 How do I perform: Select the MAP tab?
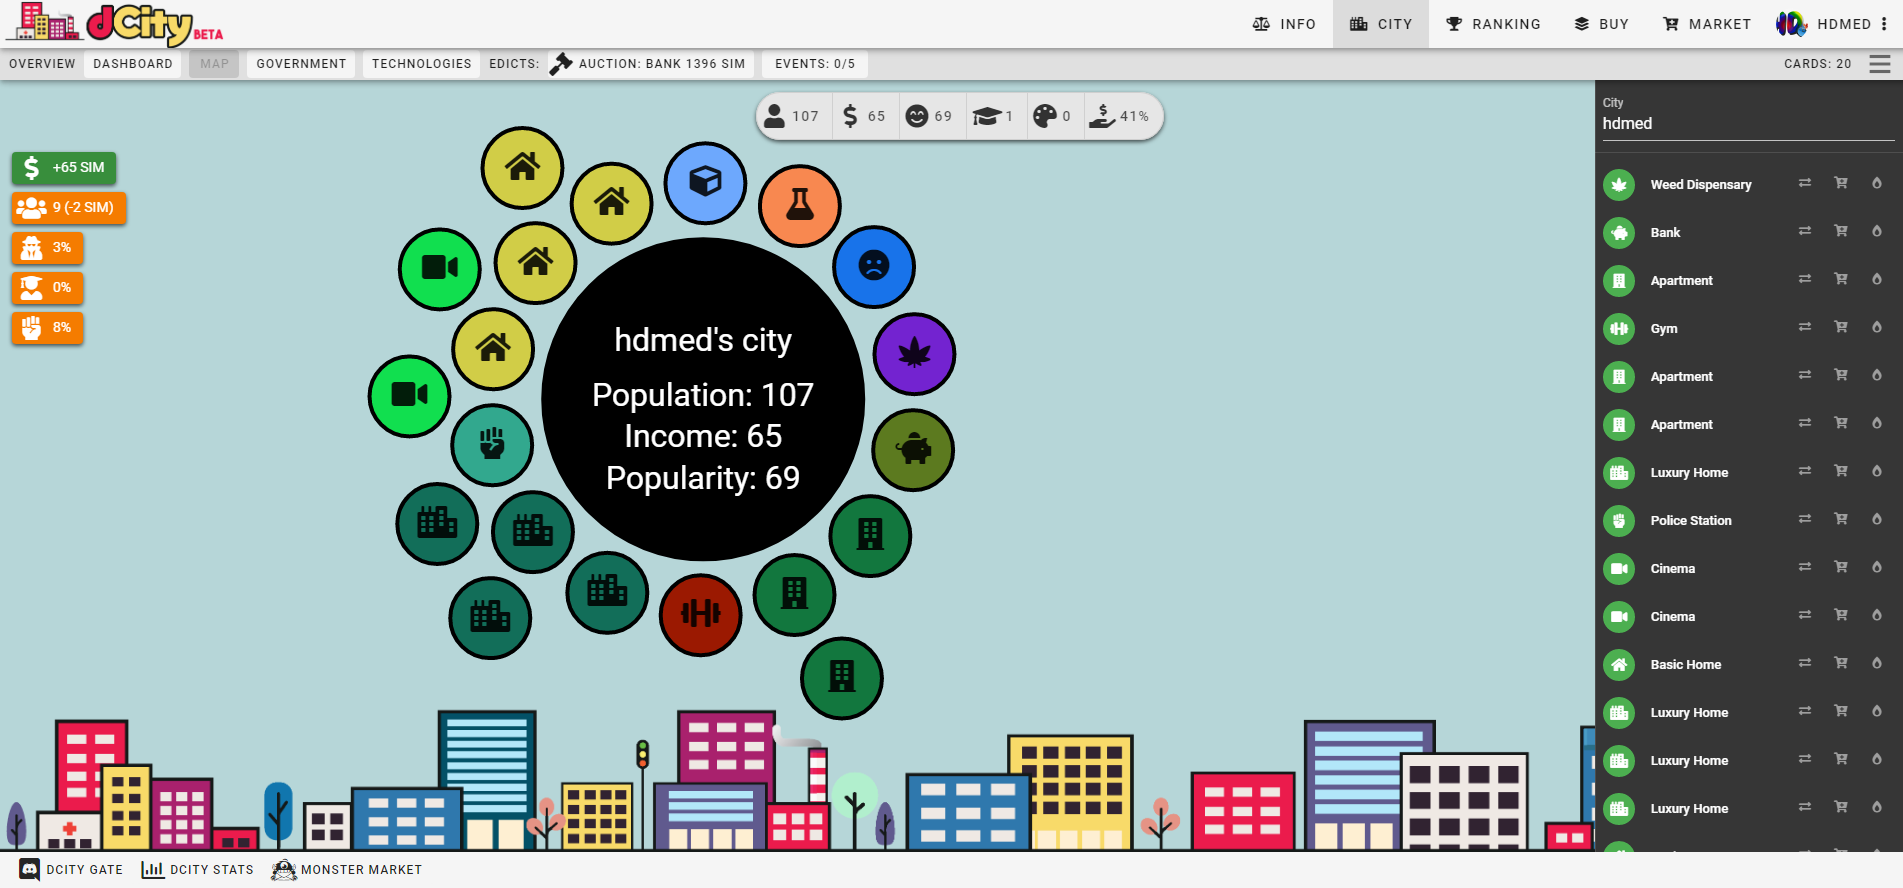(214, 64)
